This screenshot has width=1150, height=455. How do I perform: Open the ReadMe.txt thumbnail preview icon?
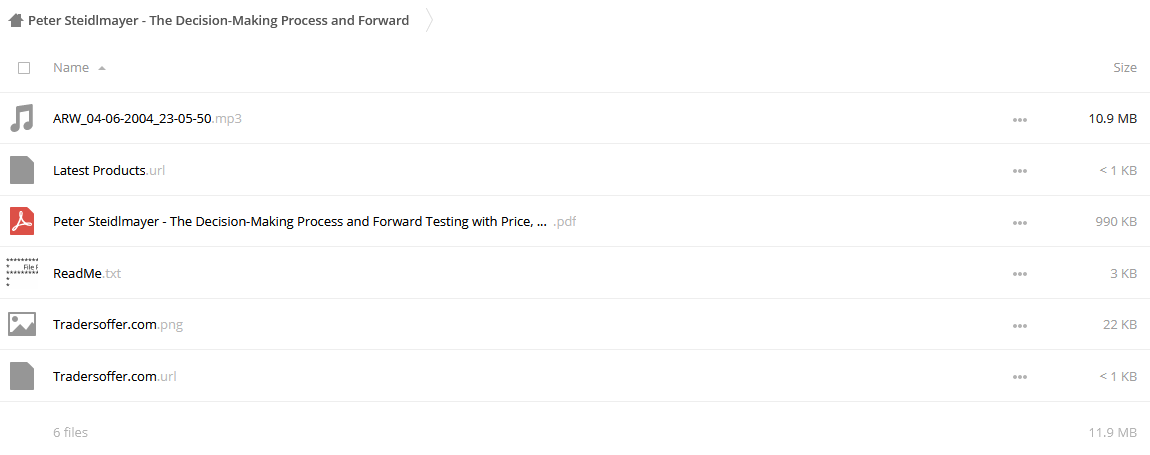[x=22, y=272]
